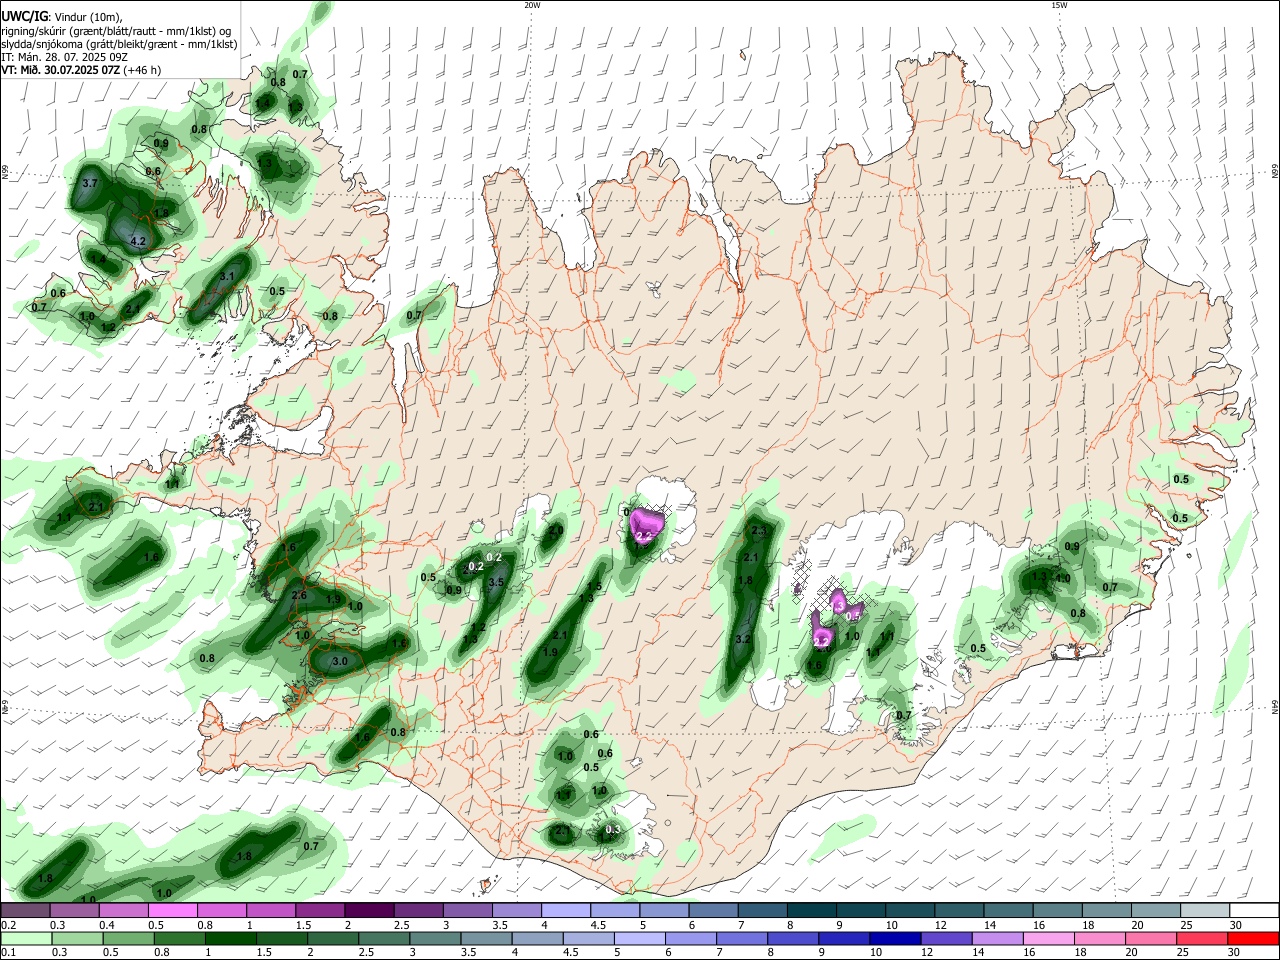This screenshot has height=960, width=1280.
Task: Click the 2.6 precipitation value on the map
Action: 299,596
